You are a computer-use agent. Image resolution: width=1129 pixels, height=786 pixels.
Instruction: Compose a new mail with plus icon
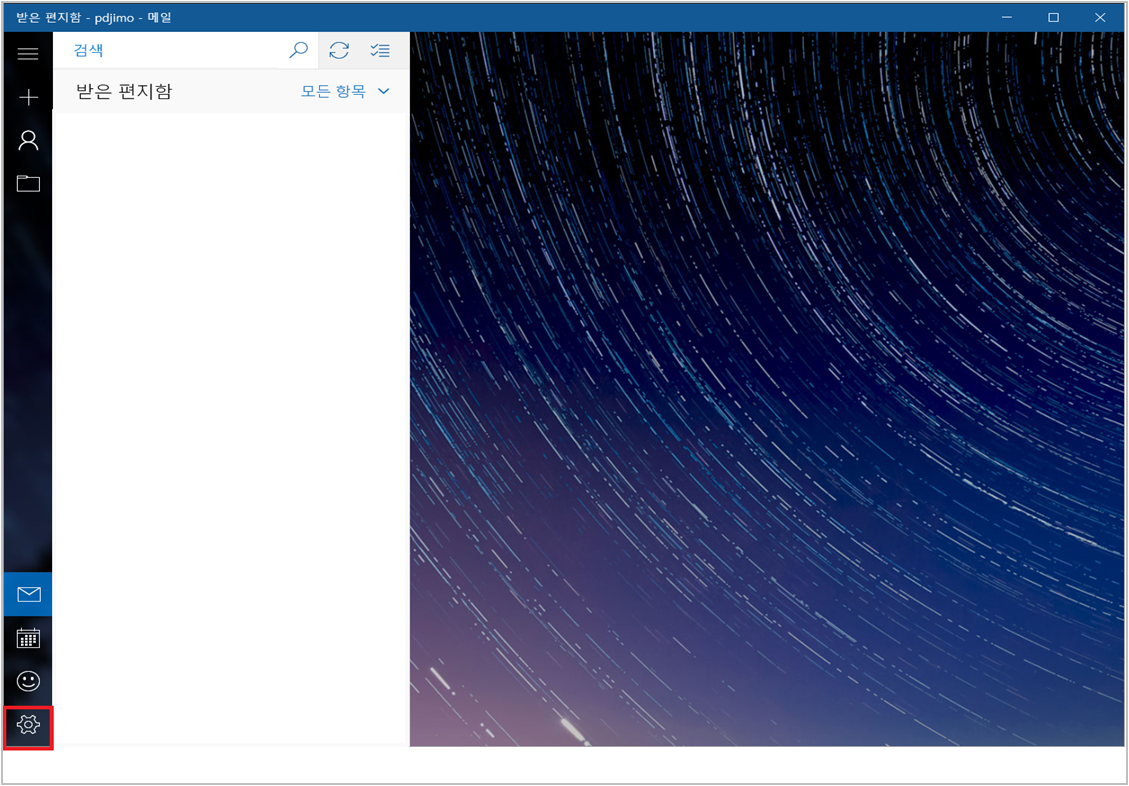(x=28, y=97)
